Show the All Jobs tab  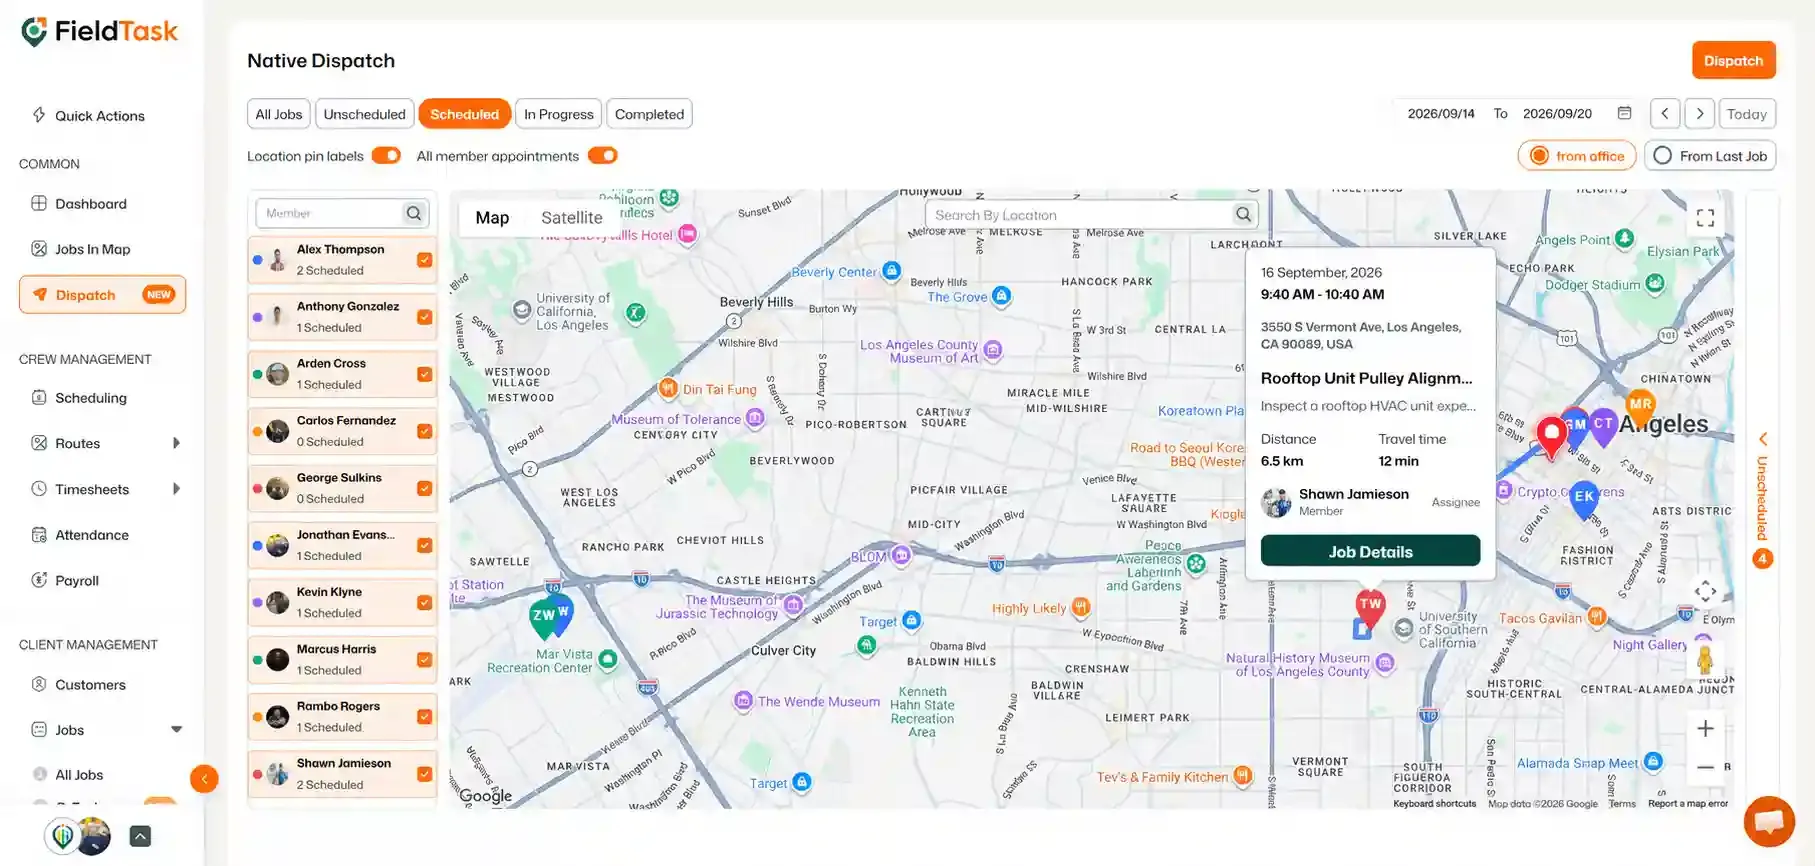click(278, 114)
